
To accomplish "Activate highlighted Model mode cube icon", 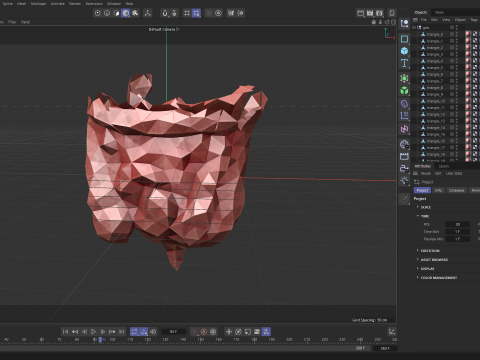I will (126, 13).
